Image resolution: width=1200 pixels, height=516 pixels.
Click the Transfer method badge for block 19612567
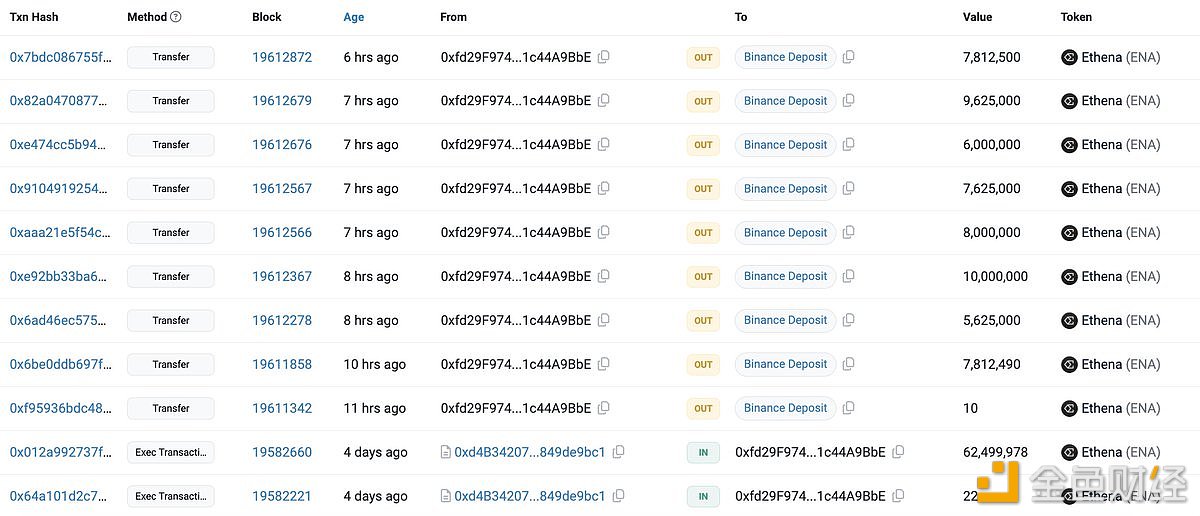click(171, 189)
